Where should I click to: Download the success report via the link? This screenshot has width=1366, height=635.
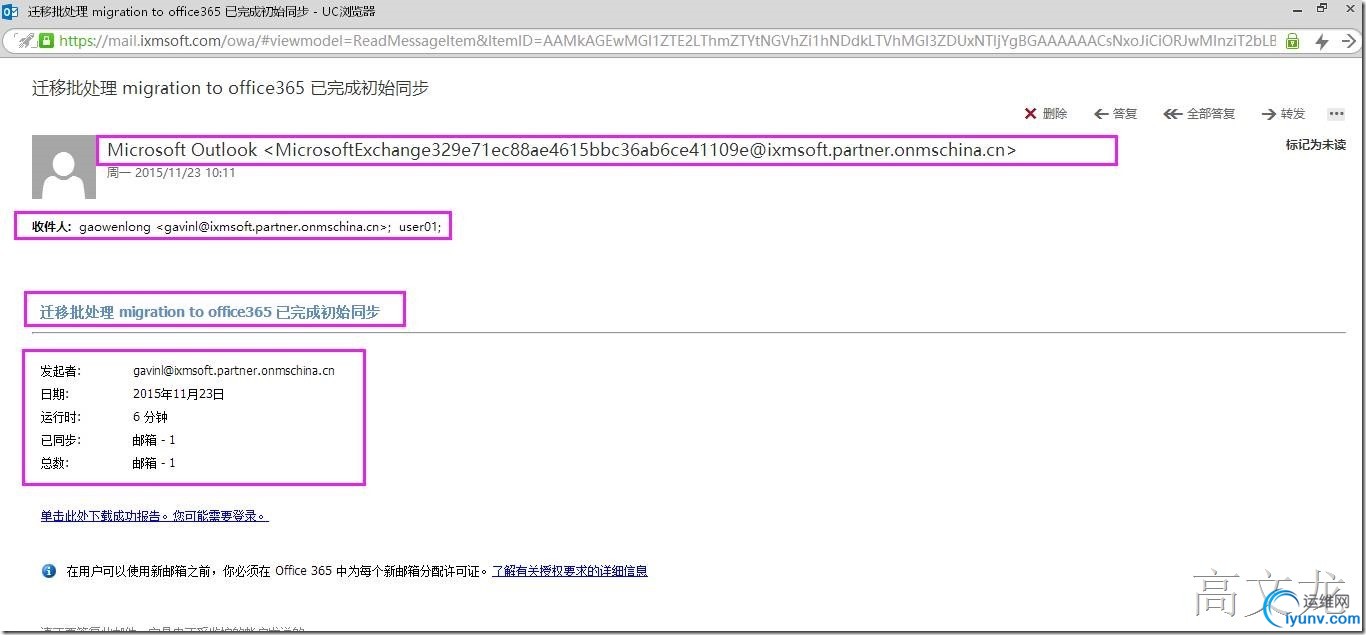point(154,516)
